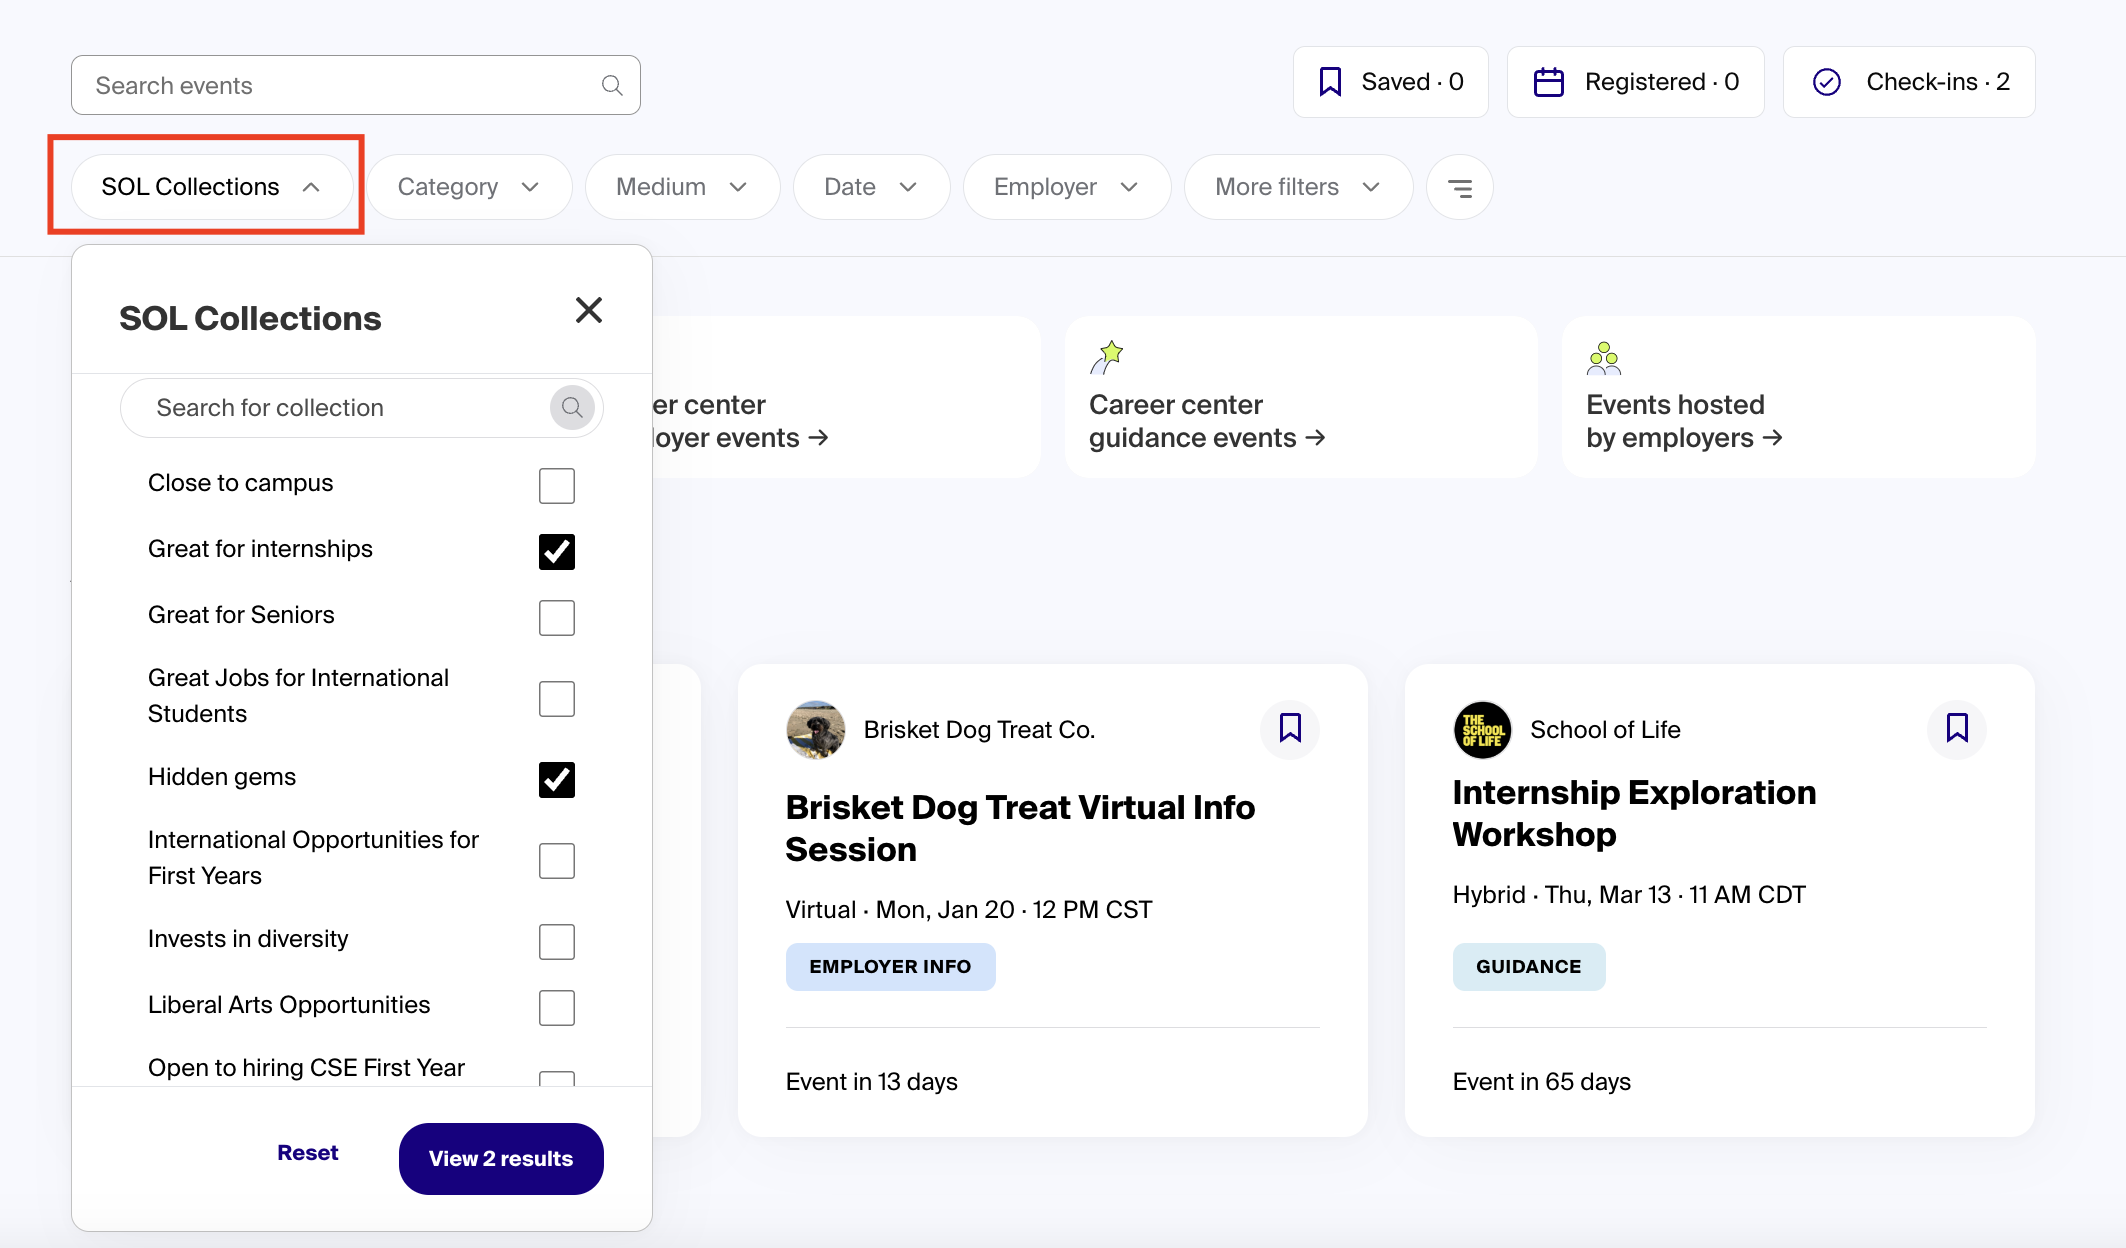Screen dimensions: 2126x1248
Task: Click the Reset link
Action: (308, 1153)
